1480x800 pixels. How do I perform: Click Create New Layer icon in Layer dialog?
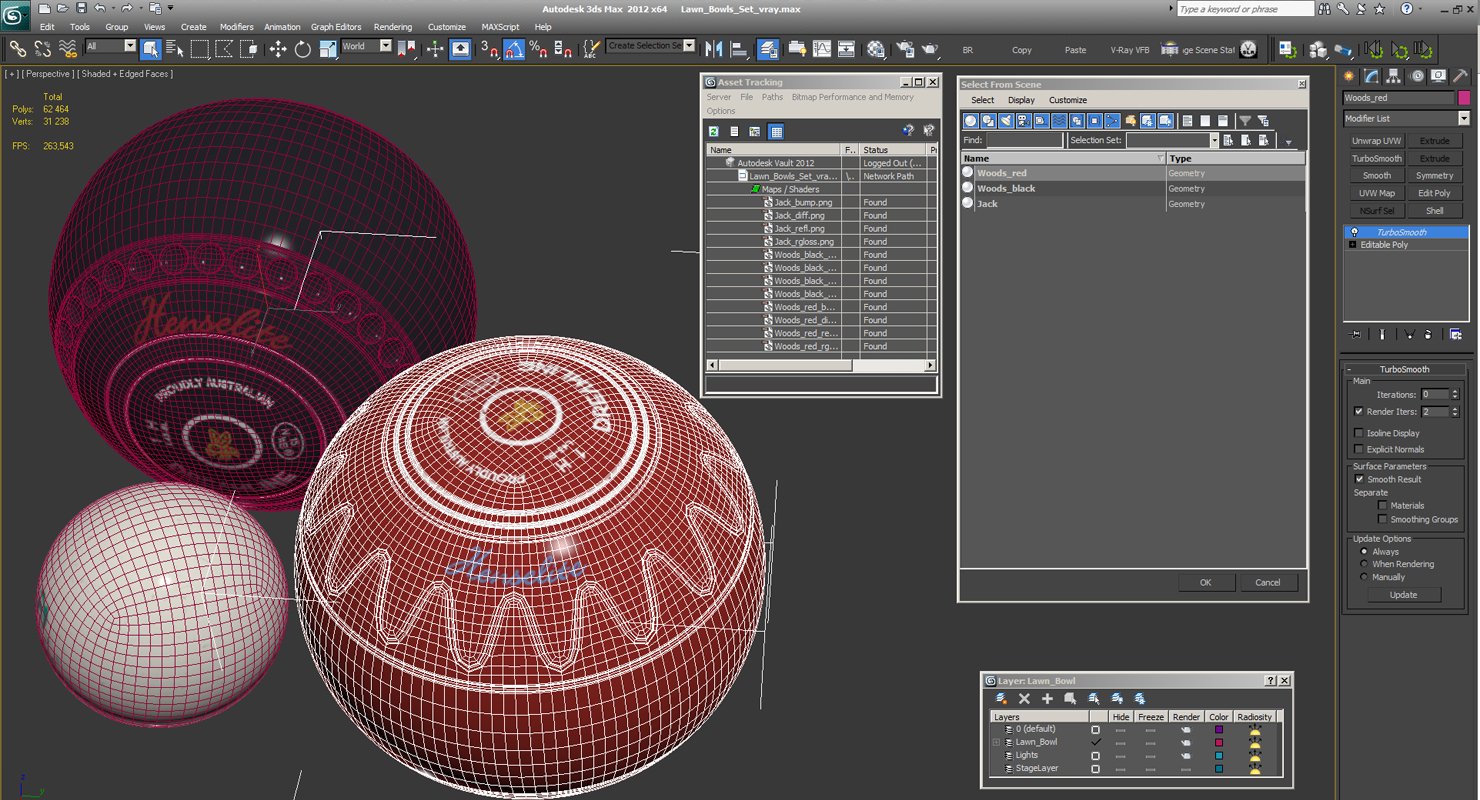[x=1001, y=699]
